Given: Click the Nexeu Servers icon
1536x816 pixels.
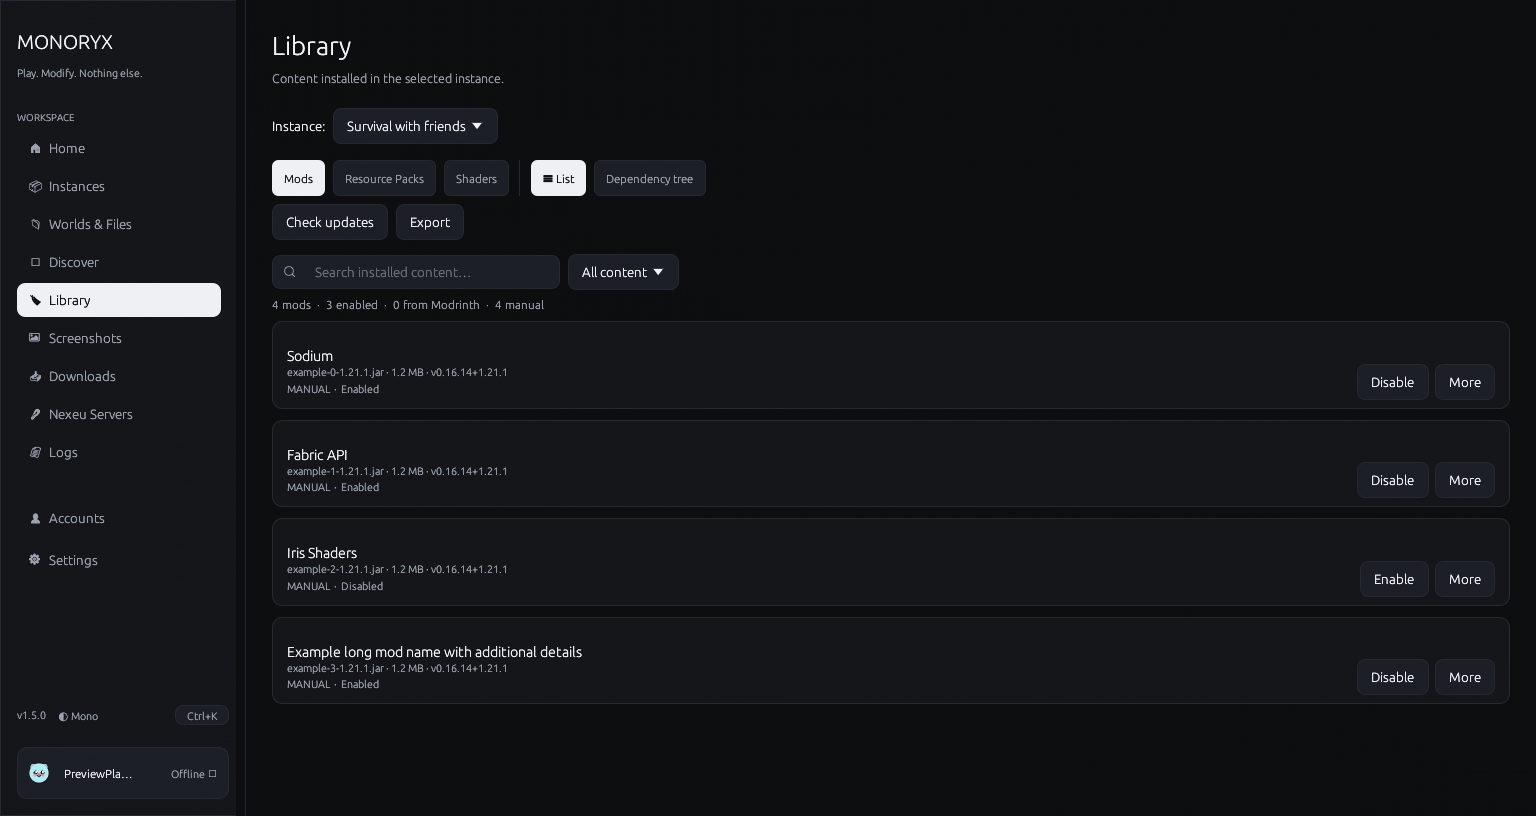Looking at the screenshot, I should [35, 414].
